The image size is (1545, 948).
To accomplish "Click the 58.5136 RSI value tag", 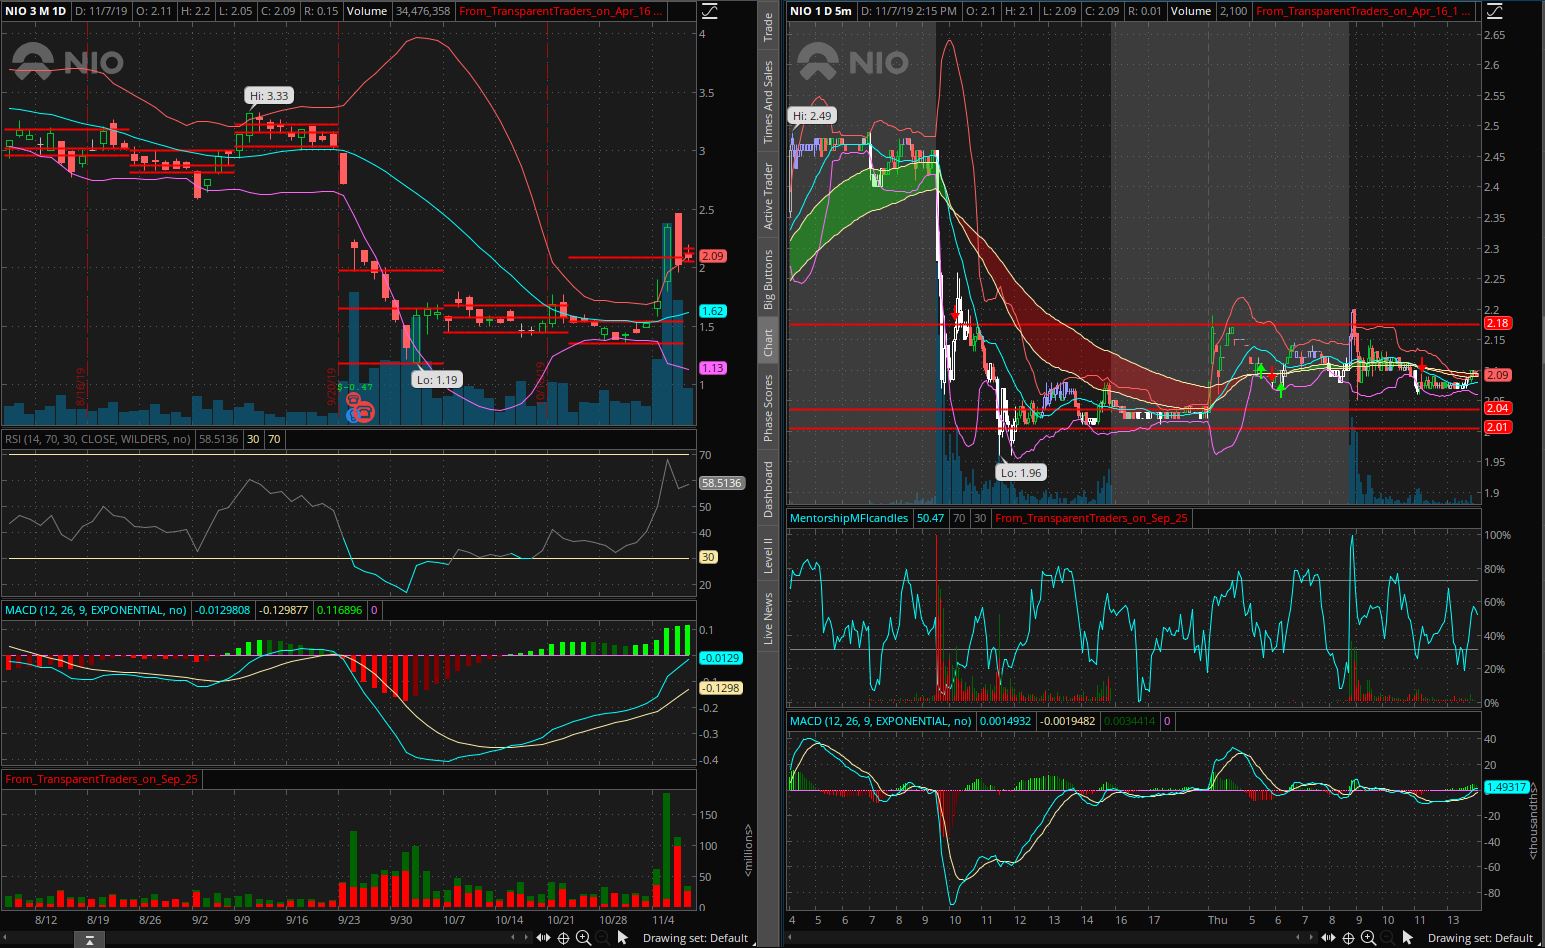I will tap(722, 482).
